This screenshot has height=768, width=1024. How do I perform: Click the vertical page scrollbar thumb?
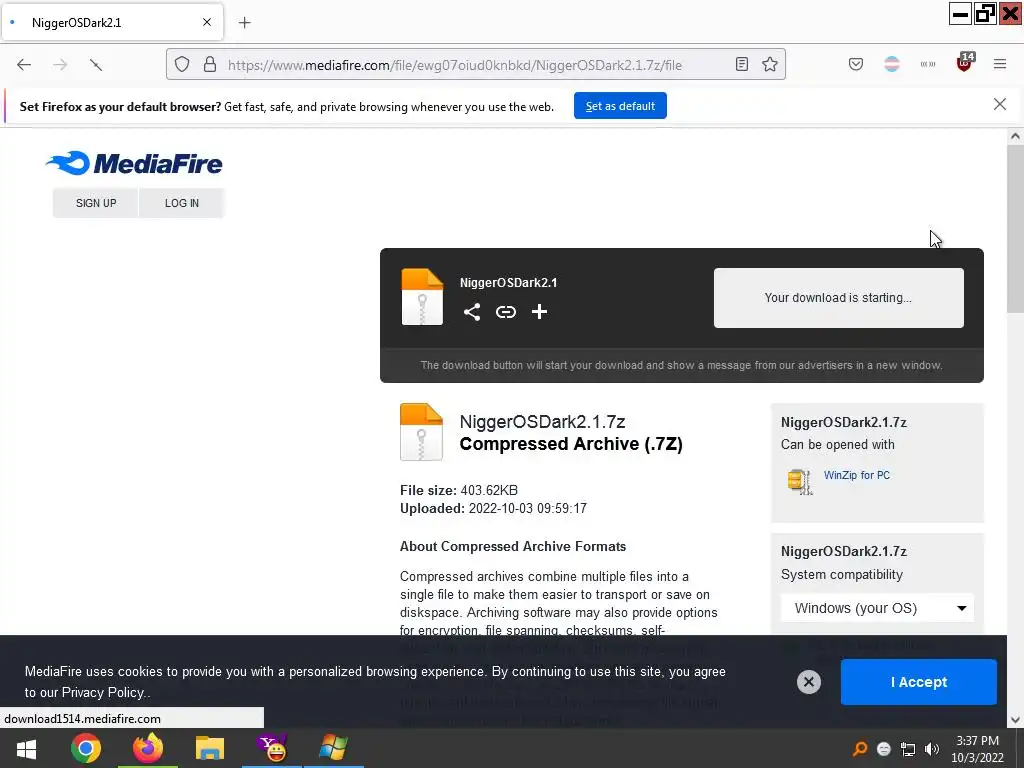point(1015,229)
